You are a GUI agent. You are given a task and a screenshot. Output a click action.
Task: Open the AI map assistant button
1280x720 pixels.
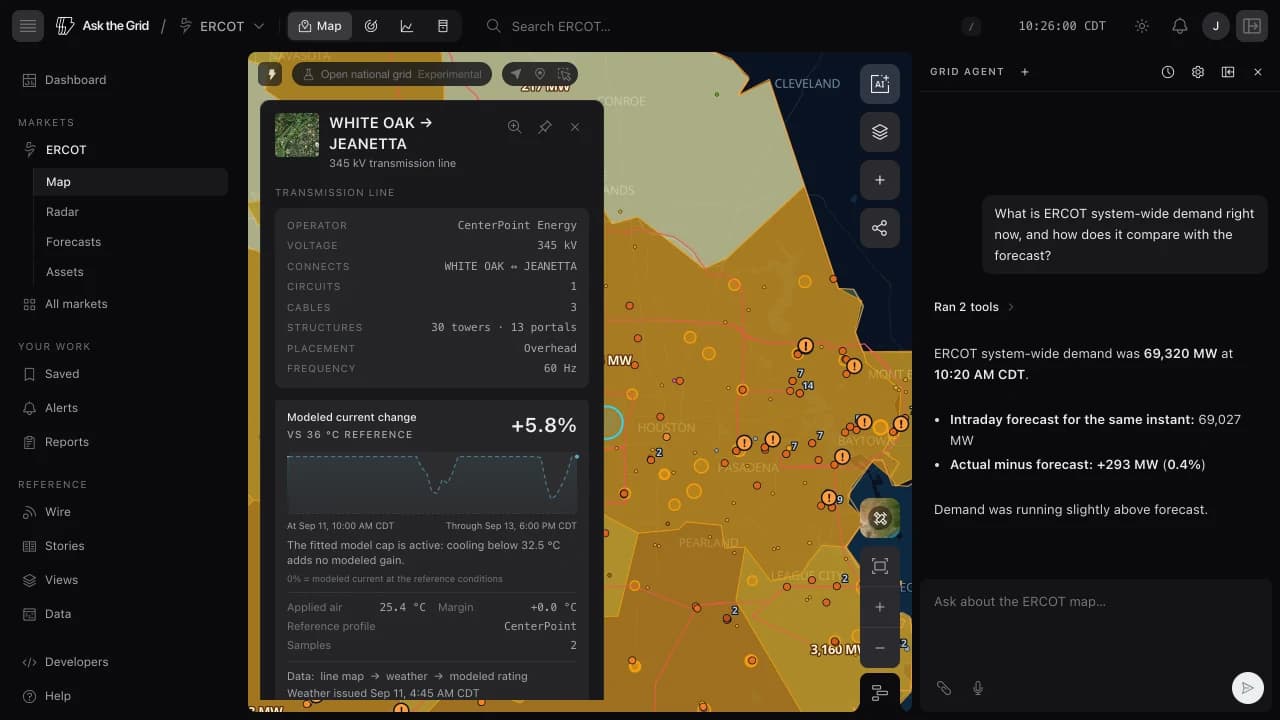pos(880,84)
